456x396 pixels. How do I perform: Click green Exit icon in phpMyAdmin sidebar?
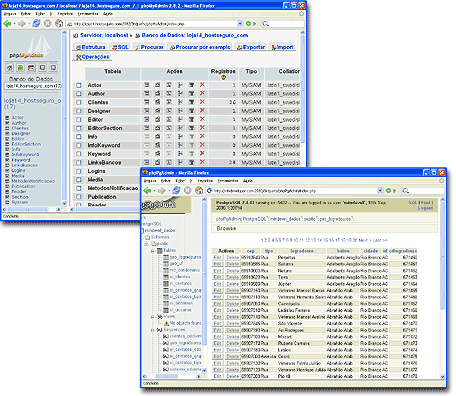point(20,68)
